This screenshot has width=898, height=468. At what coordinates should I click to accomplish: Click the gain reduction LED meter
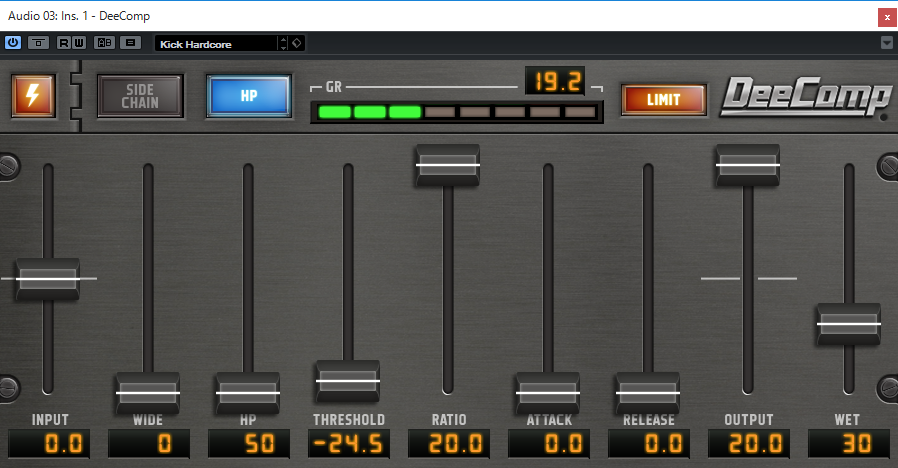click(x=457, y=112)
